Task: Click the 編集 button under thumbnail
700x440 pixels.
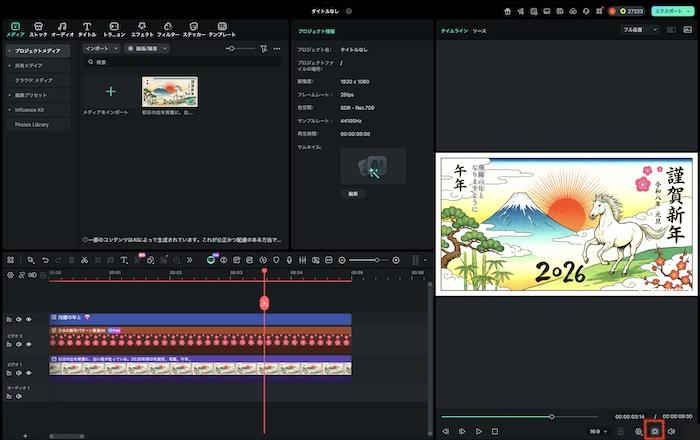Action: 352,193
